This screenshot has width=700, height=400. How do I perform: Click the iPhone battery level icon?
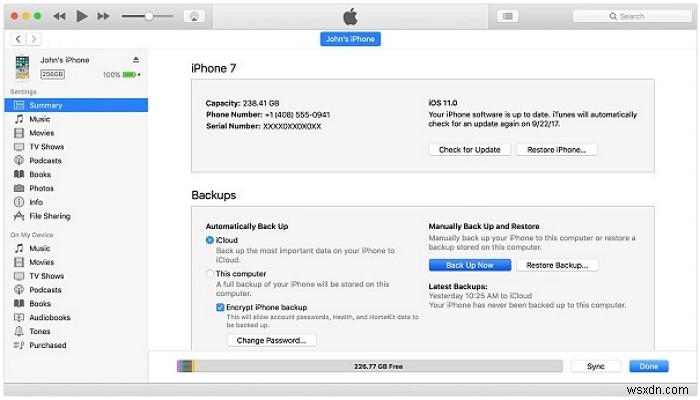click(x=130, y=75)
